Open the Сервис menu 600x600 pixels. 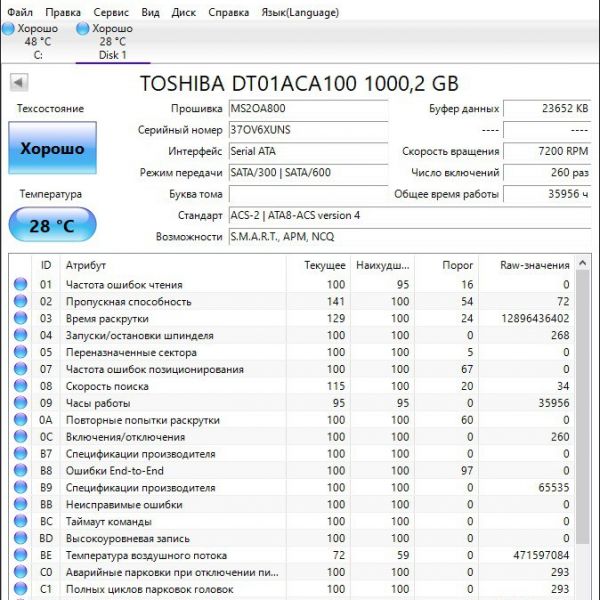click(111, 12)
